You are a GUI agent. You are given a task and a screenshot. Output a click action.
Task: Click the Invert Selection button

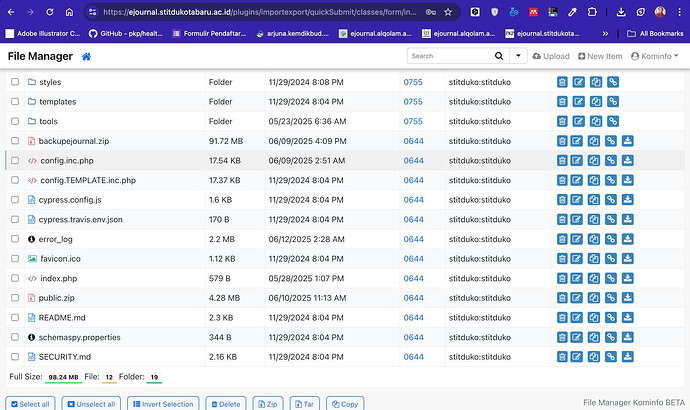pos(163,404)
